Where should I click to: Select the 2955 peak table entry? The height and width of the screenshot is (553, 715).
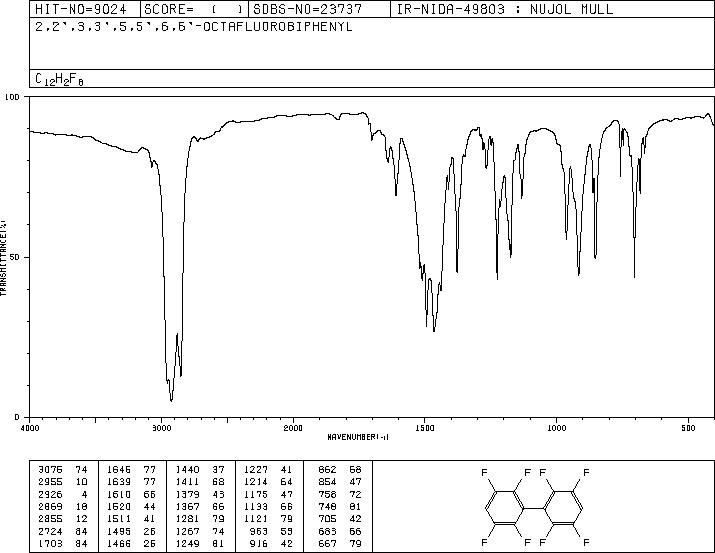tap(62, 482)
